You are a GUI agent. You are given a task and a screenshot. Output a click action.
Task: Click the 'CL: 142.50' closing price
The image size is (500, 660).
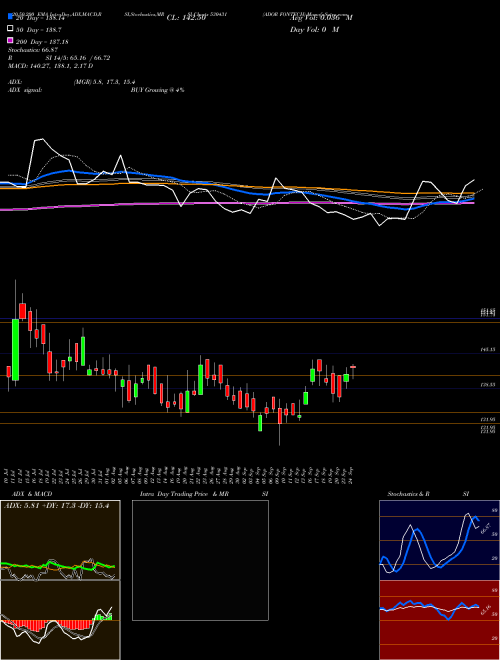point(186,18)
